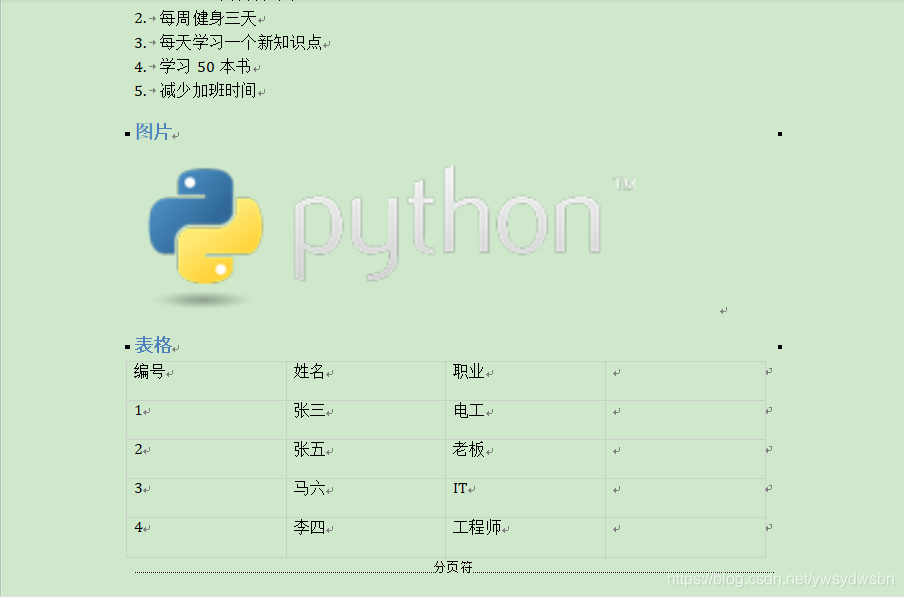The width and height of the screenshot is (904, 598).
Task: Open the 表格 heading link
Action: coord(152,344)
